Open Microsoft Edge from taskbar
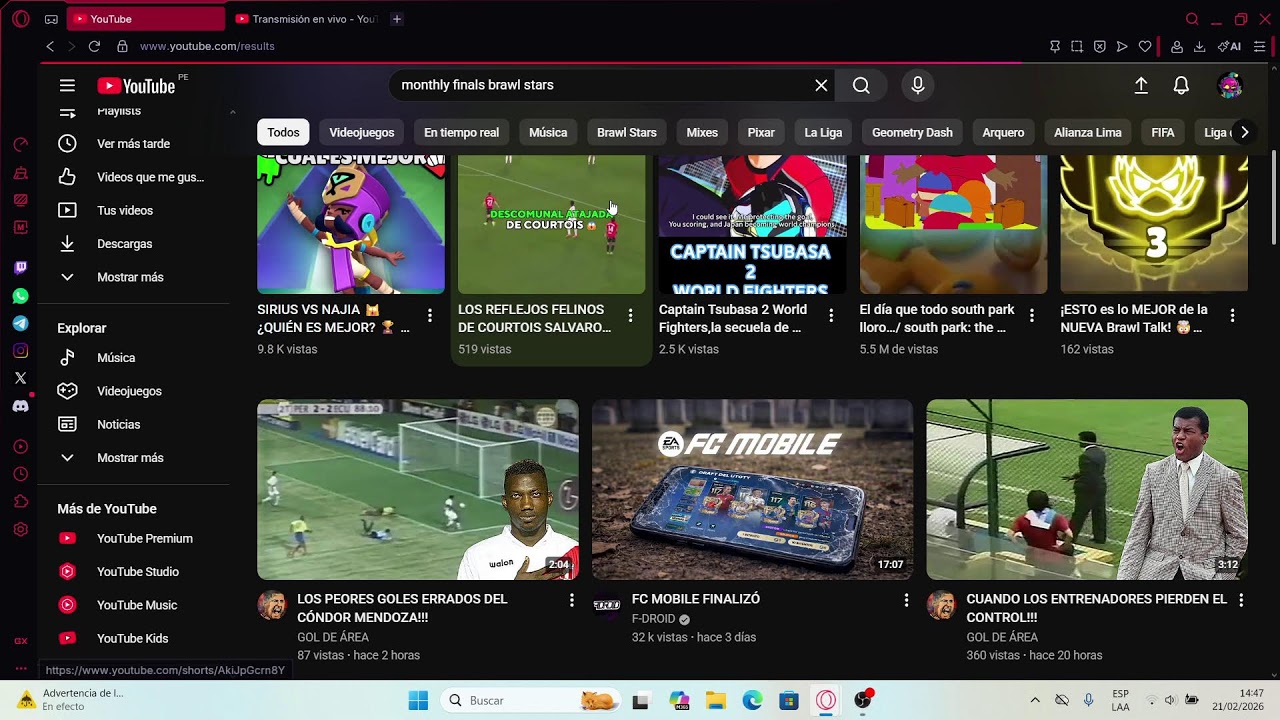 752,701
